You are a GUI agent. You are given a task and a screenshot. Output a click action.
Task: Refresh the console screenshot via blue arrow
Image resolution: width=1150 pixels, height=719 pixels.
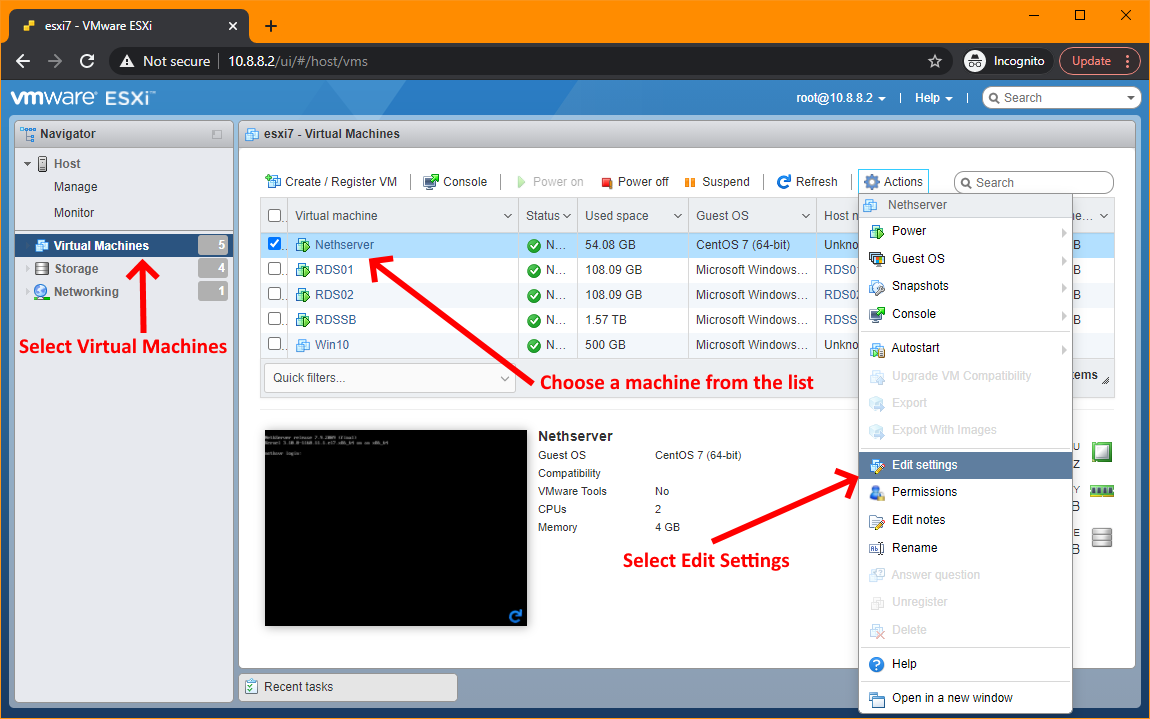tap(516, 616)
